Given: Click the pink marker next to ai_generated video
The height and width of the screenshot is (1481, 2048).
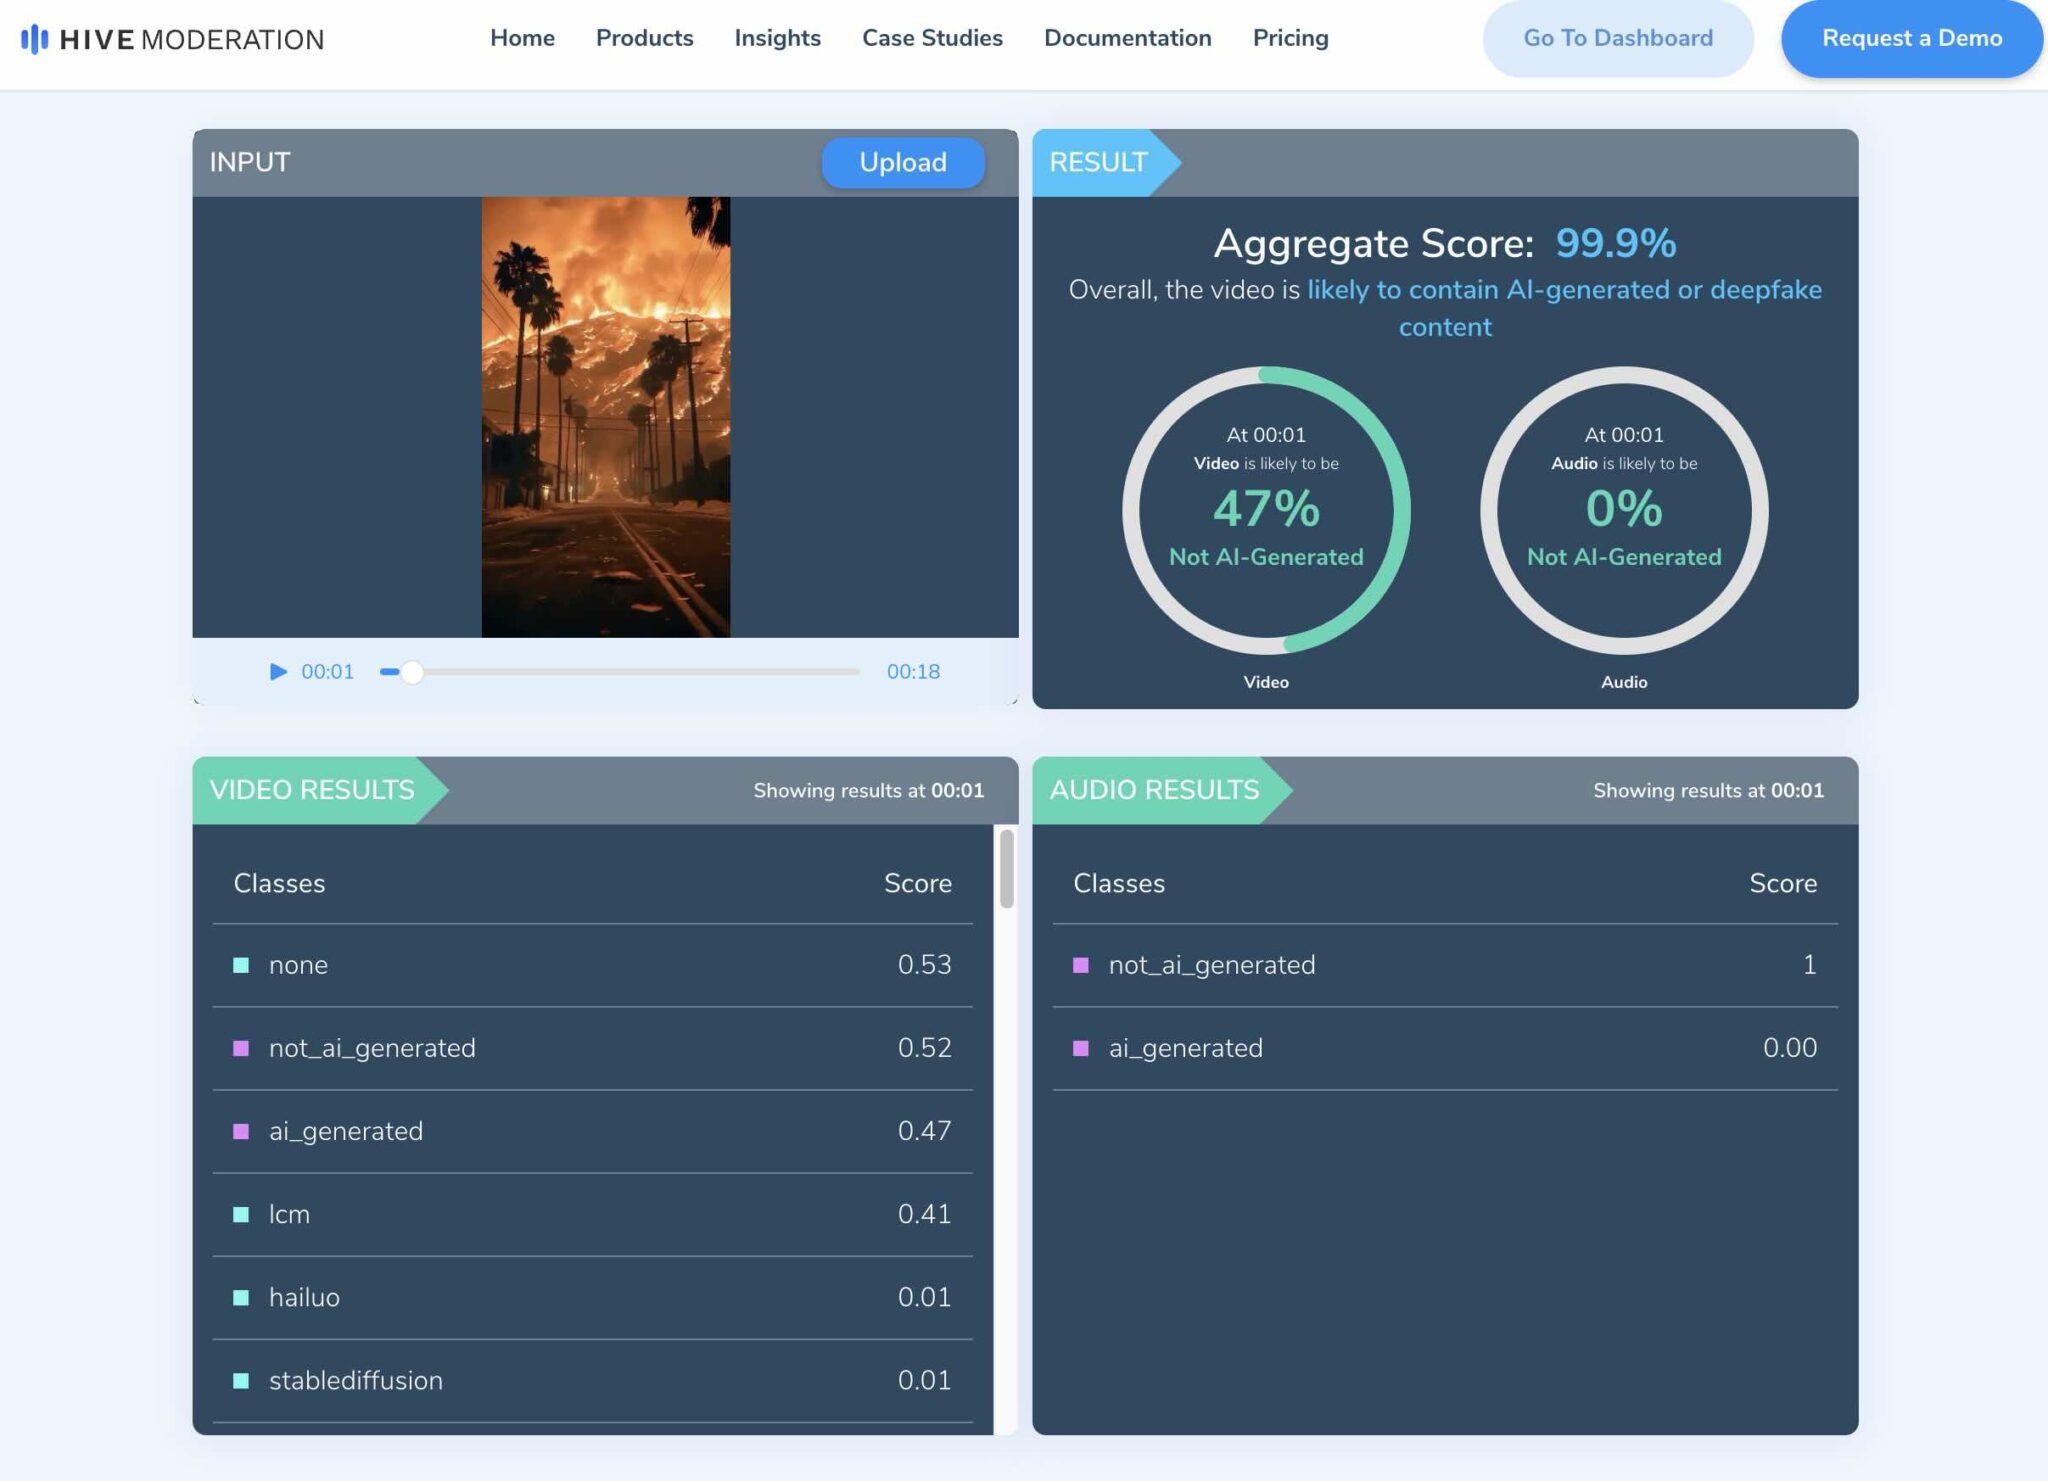Looking at the screenshot, I should point(241,1131).
